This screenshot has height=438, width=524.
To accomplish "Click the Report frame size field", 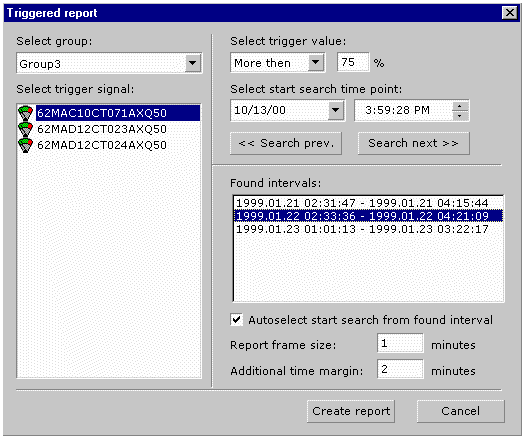I will [x=400, y=343].
